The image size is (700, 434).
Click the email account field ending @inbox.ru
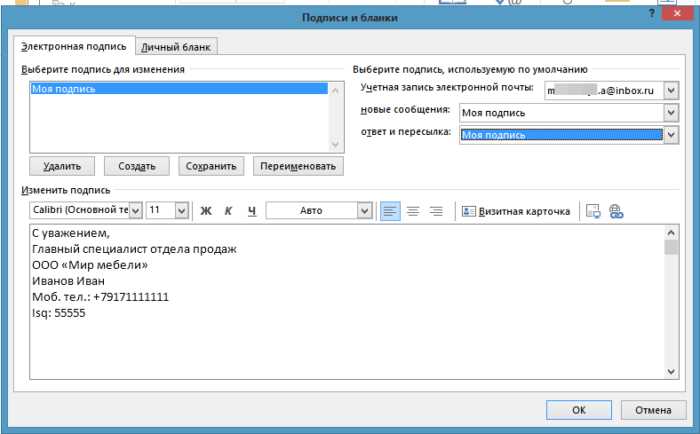pos(604,90)
